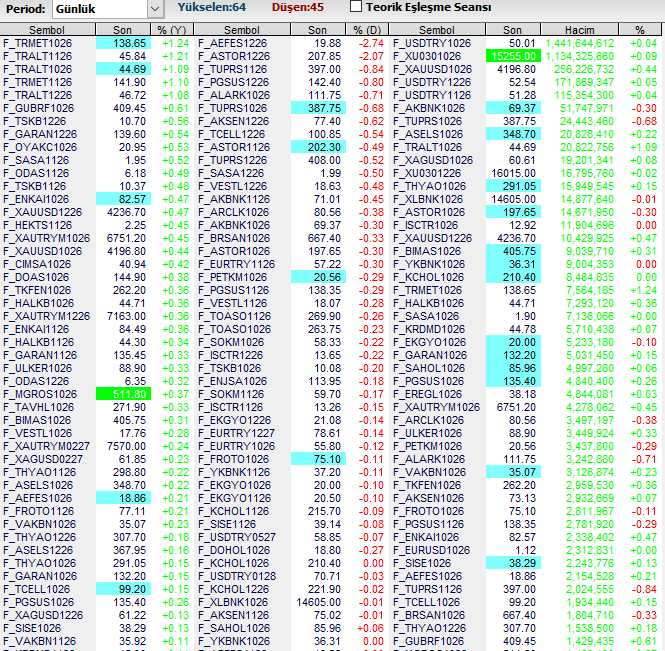
Task: Select the F_EURUSD1026 symbol
Action: [431, 550]
